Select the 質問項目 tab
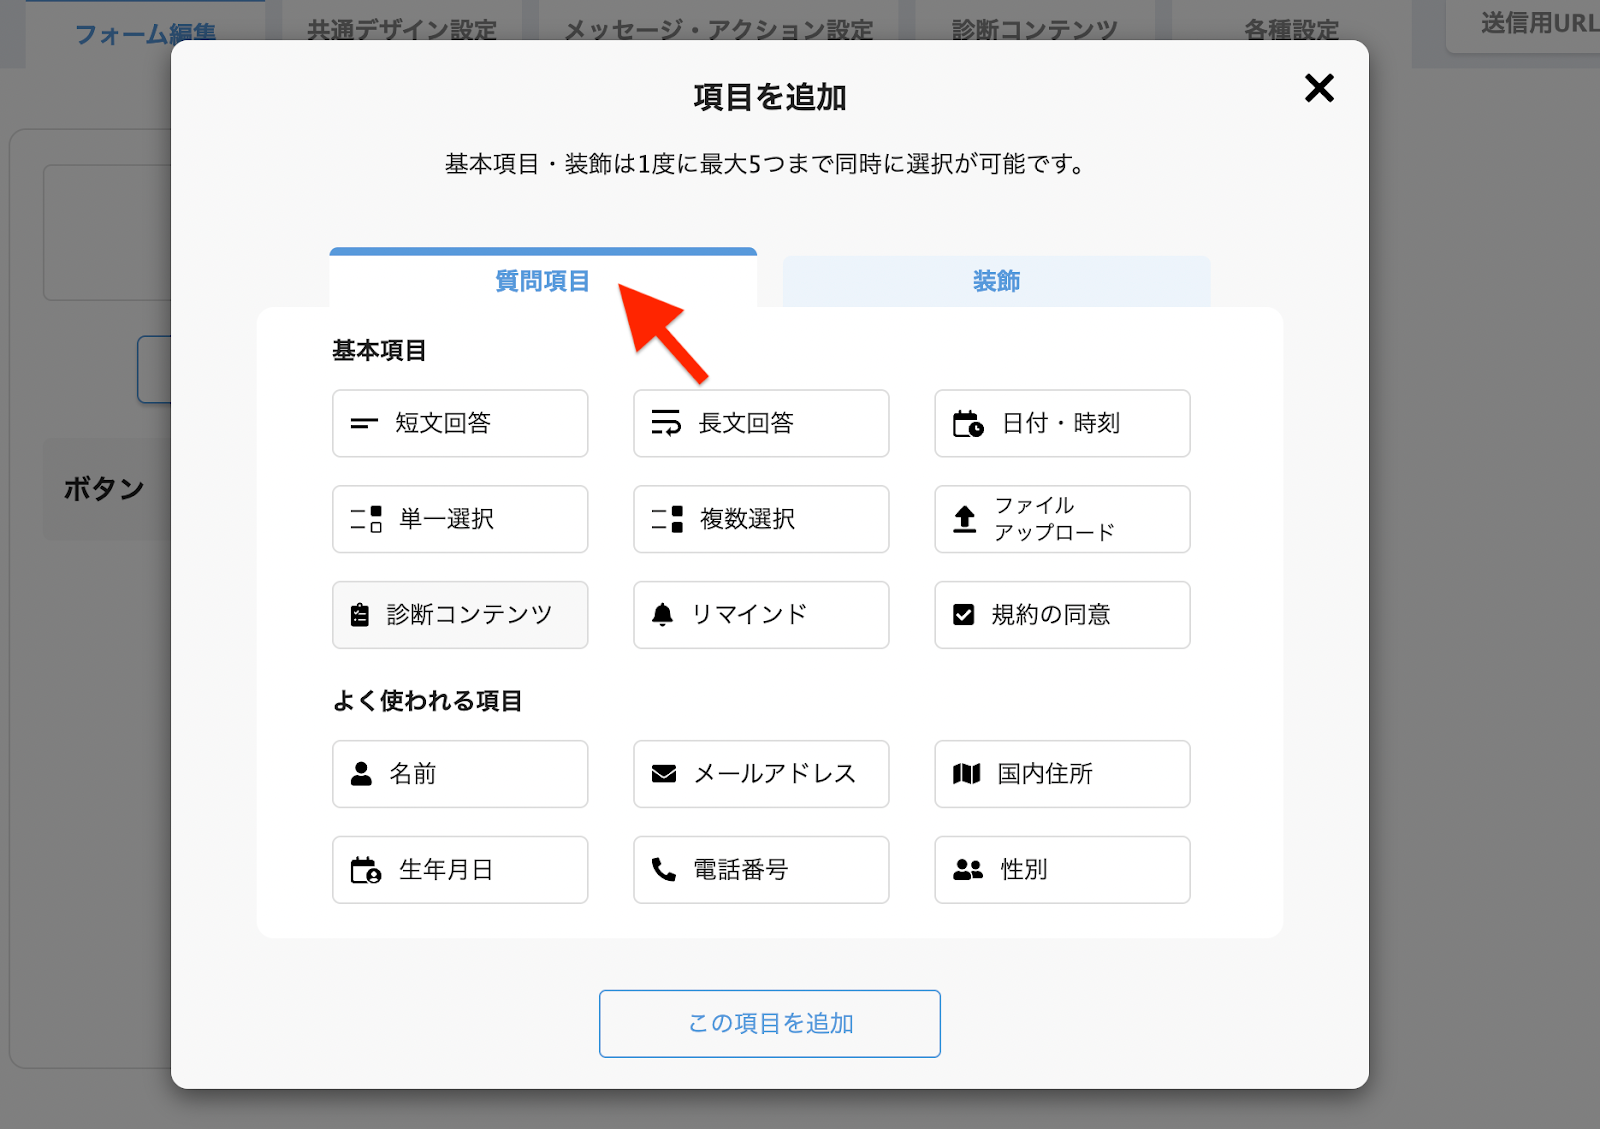This screenshot has height=1129, width=1600. click(x=542, y=282)
